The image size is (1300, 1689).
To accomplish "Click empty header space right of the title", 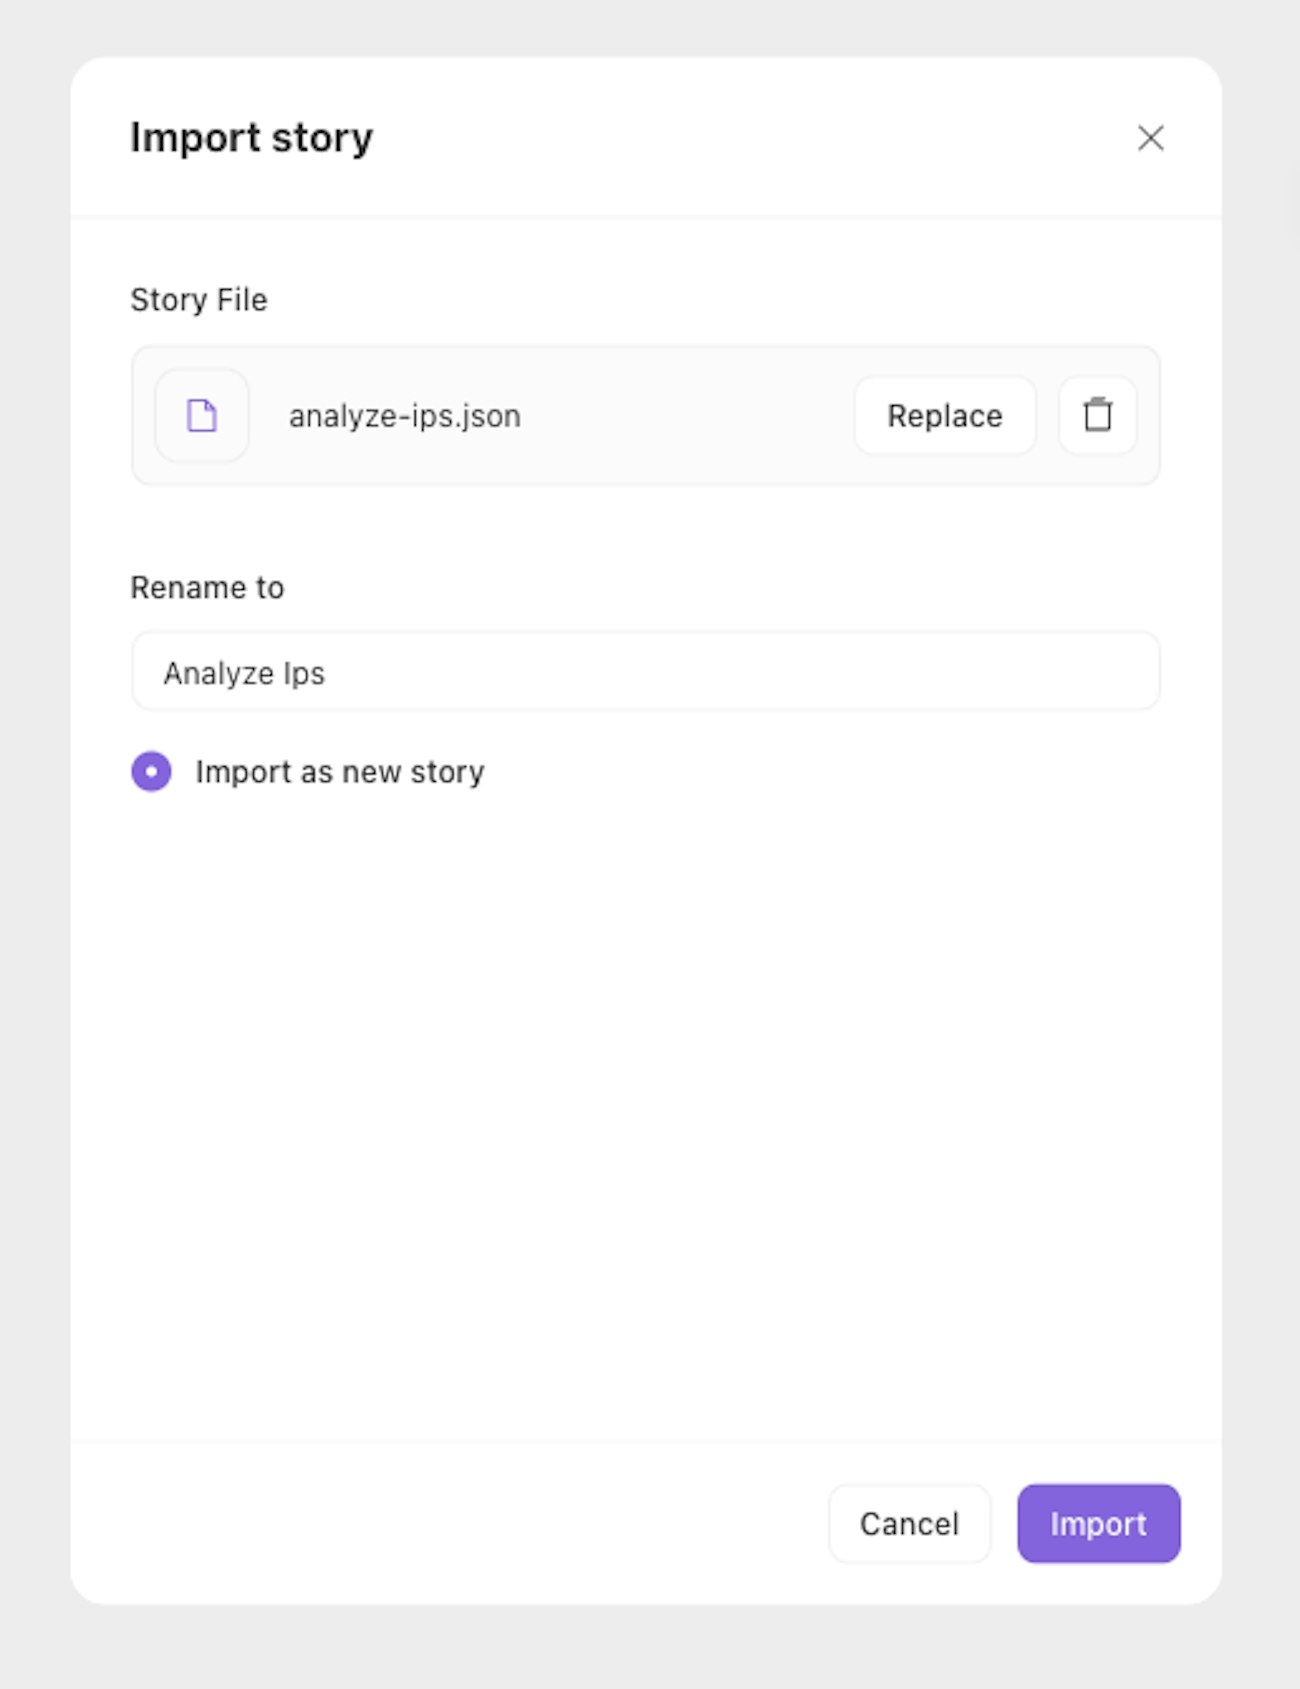I will click(750, 138).
